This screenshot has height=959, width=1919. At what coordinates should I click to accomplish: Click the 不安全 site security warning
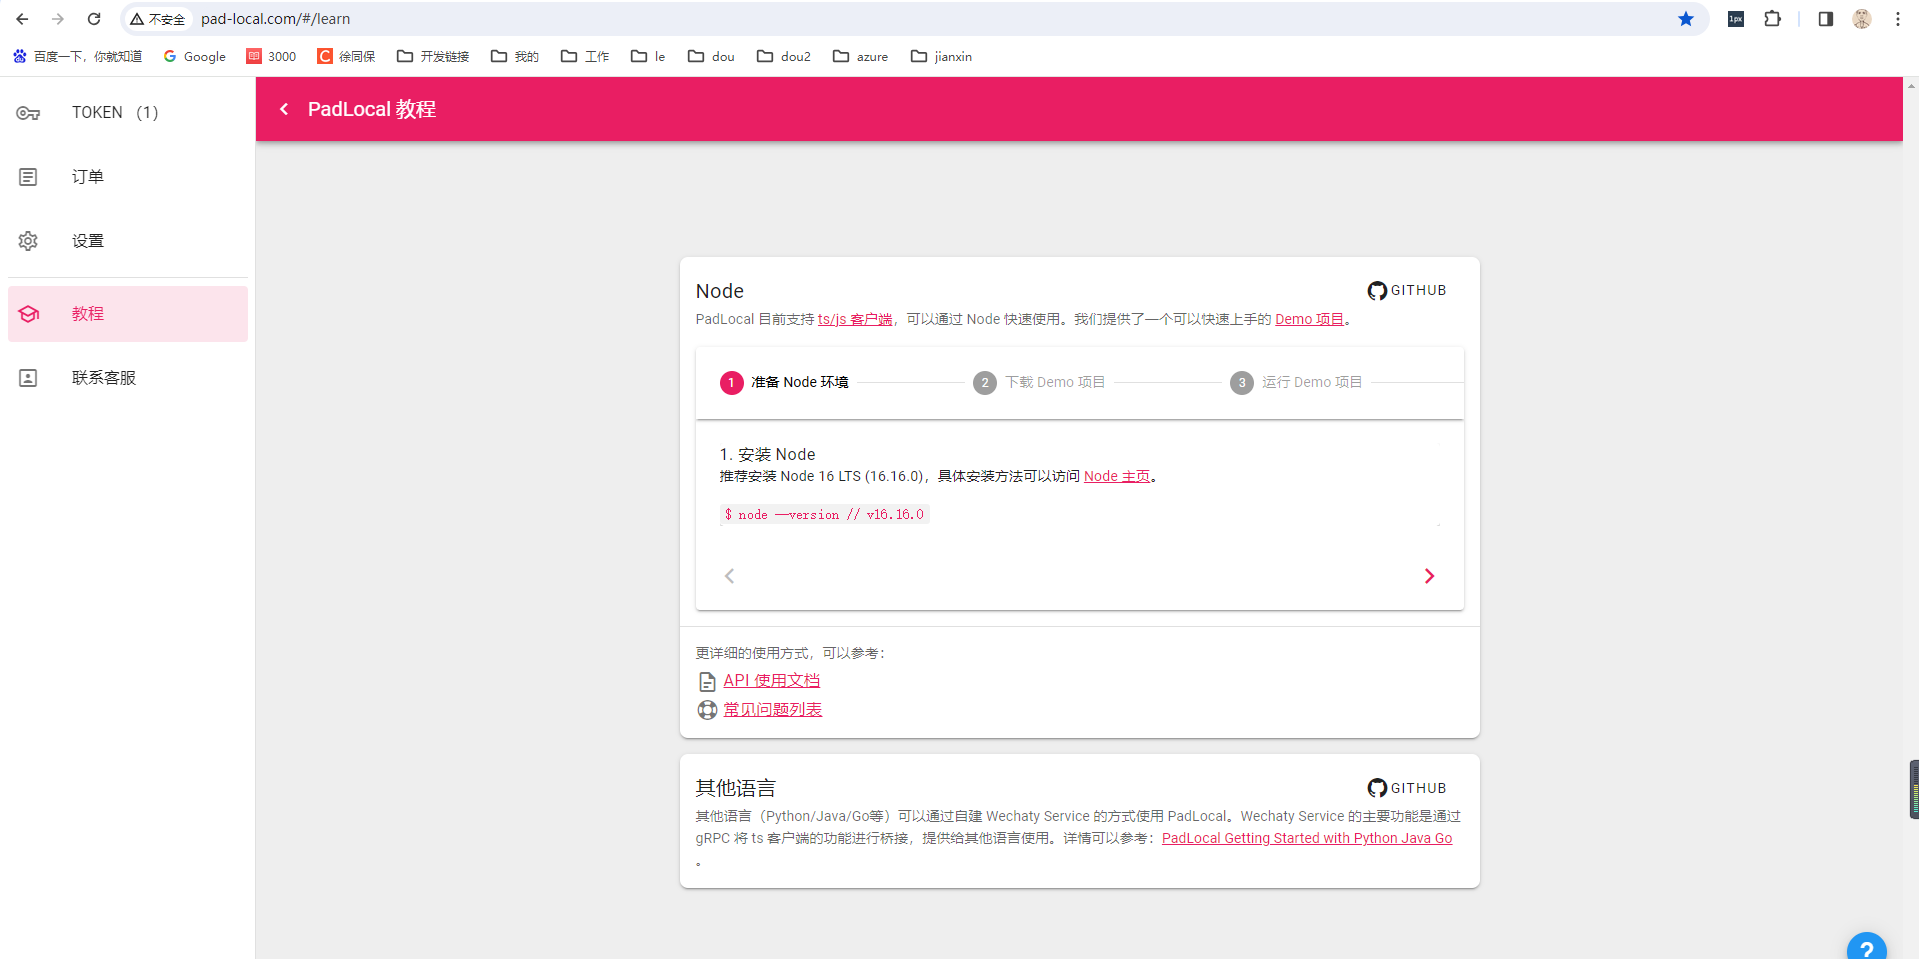click(158, 19)
